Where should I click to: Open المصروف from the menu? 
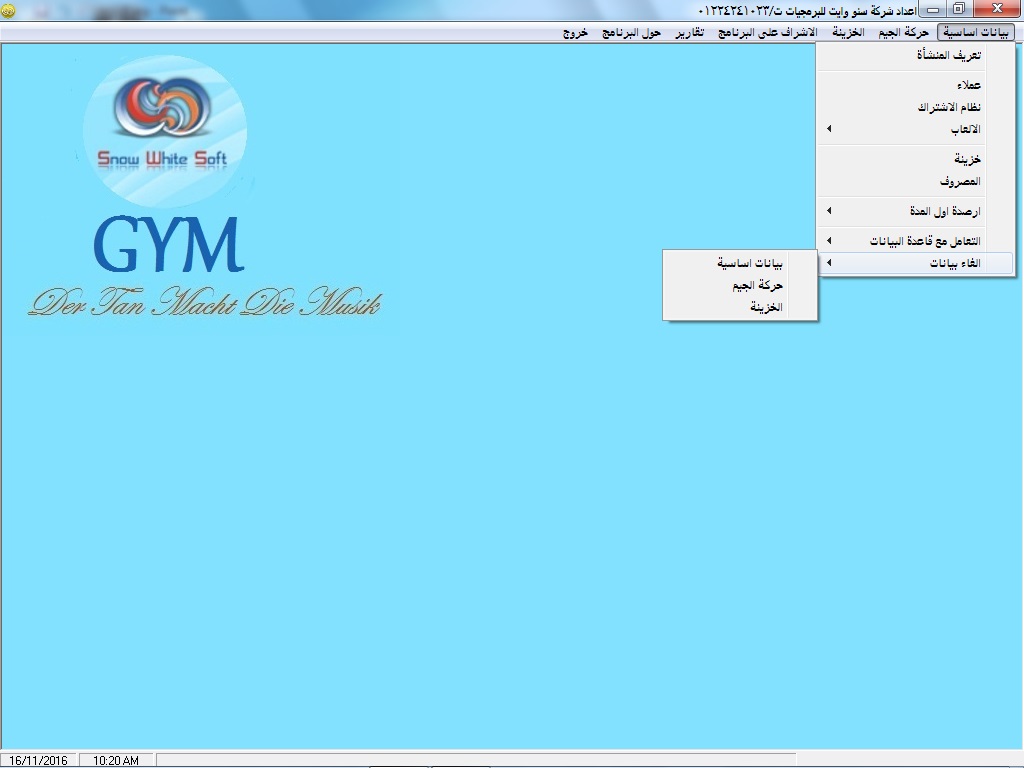(960, 181)
